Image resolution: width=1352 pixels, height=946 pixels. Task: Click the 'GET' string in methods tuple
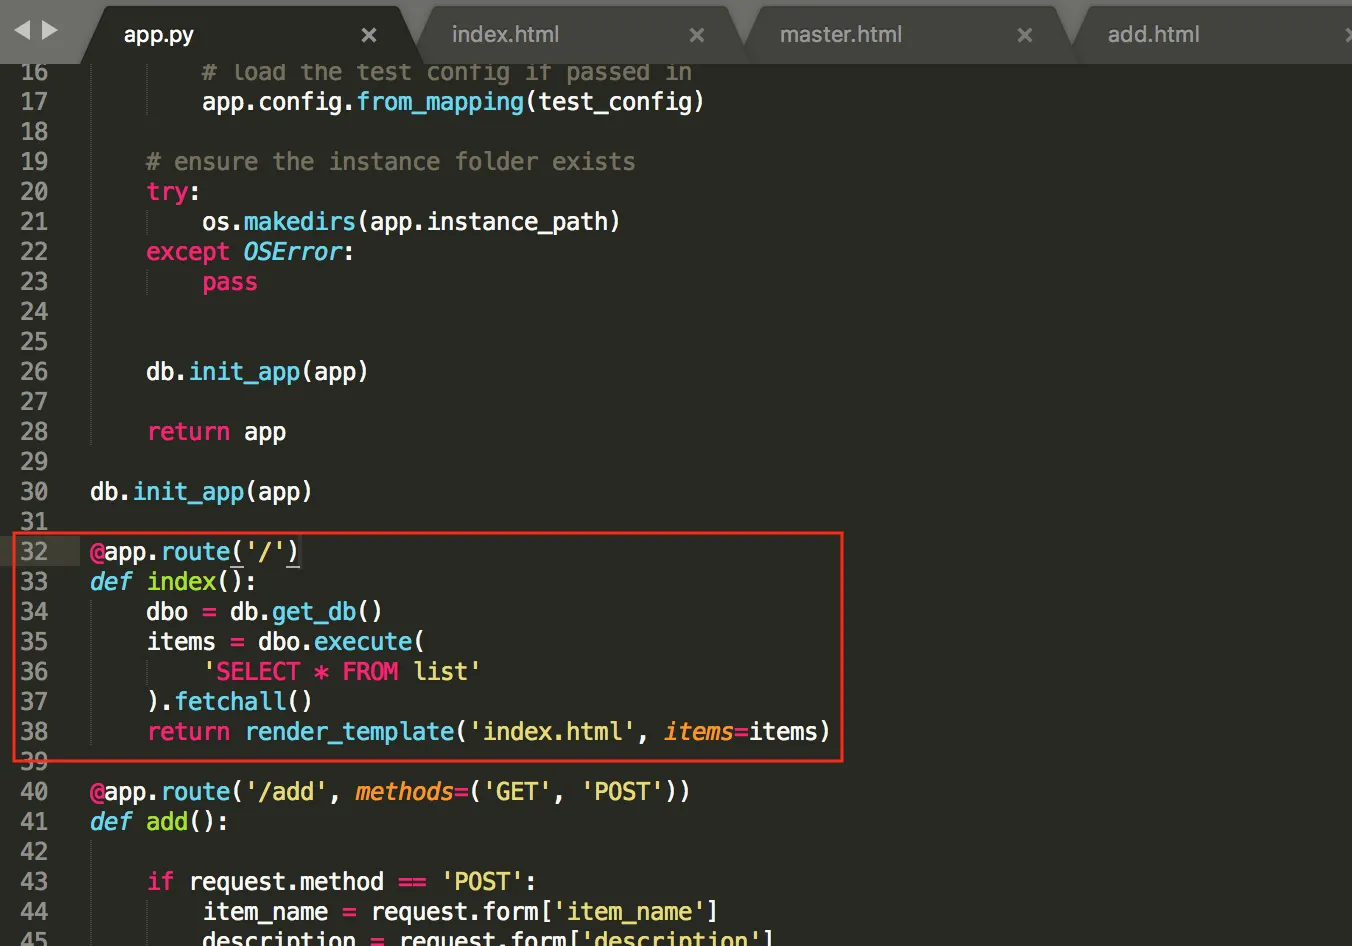click(517, 792)
